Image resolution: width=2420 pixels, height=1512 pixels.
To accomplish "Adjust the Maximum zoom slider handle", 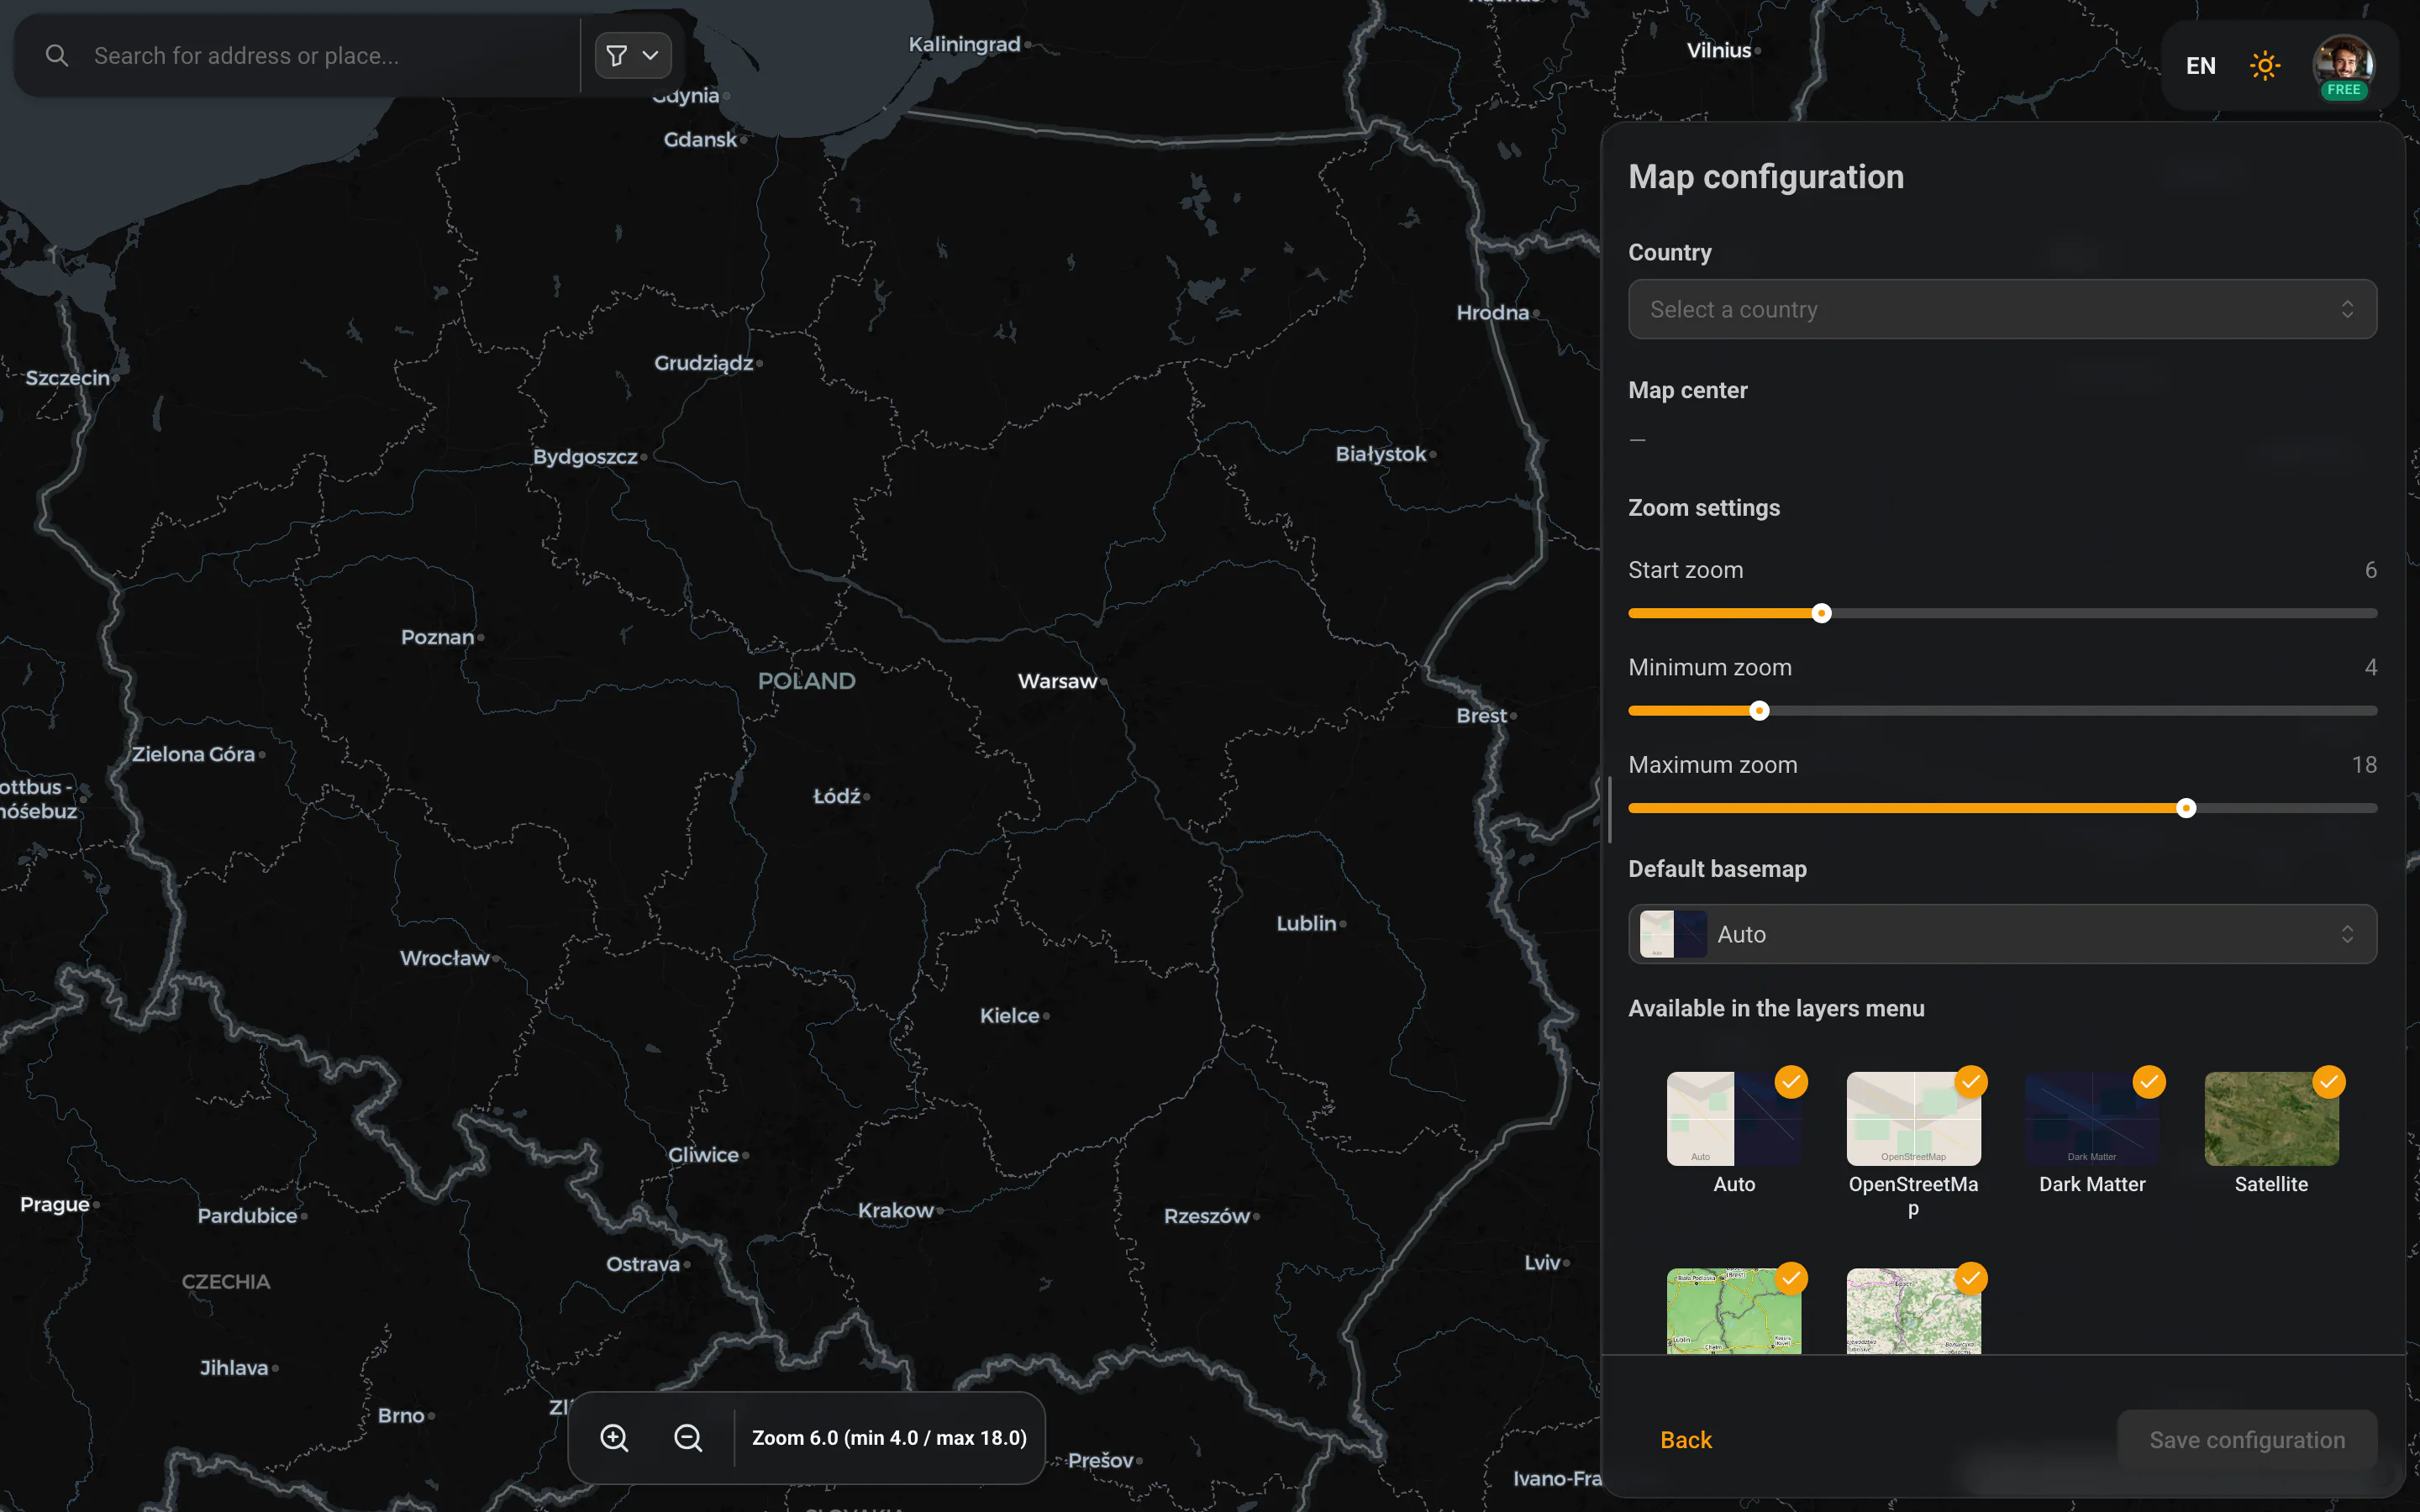I will [x=2186, y=808].
